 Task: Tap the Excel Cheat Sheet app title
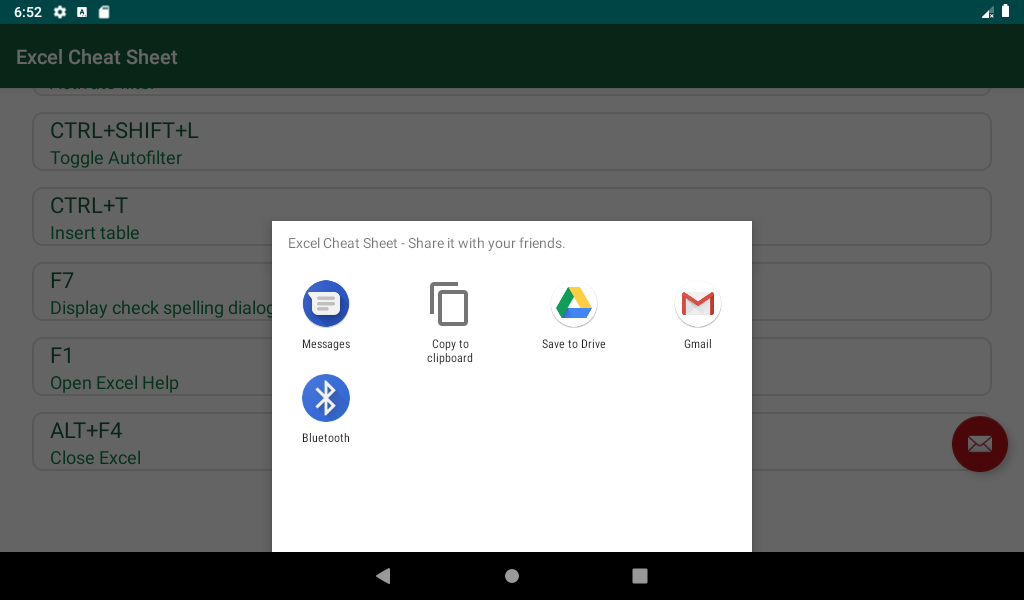pyautogui.click(x=97, y=57)
